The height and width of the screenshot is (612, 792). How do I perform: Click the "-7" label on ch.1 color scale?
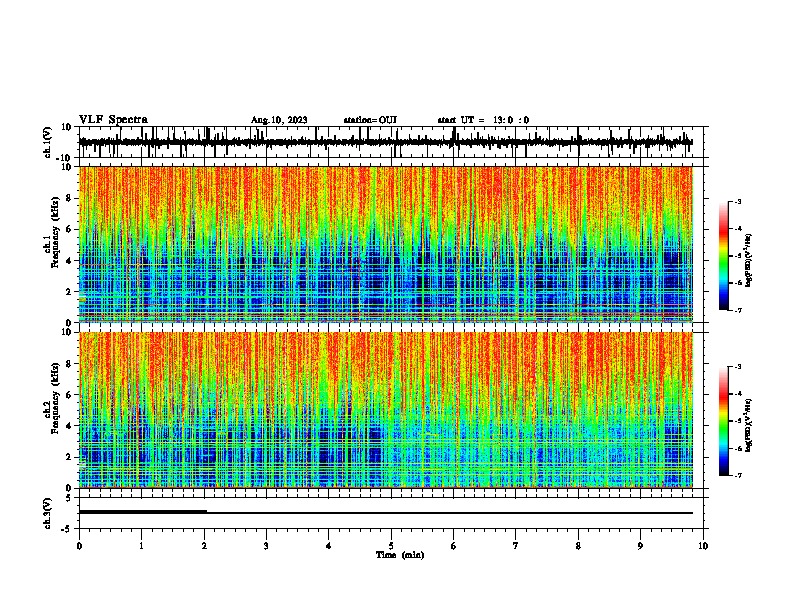(737, 310)
